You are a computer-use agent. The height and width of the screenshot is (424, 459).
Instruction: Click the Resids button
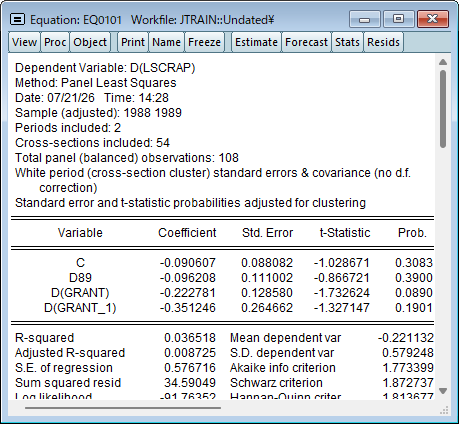coord(383,42)
